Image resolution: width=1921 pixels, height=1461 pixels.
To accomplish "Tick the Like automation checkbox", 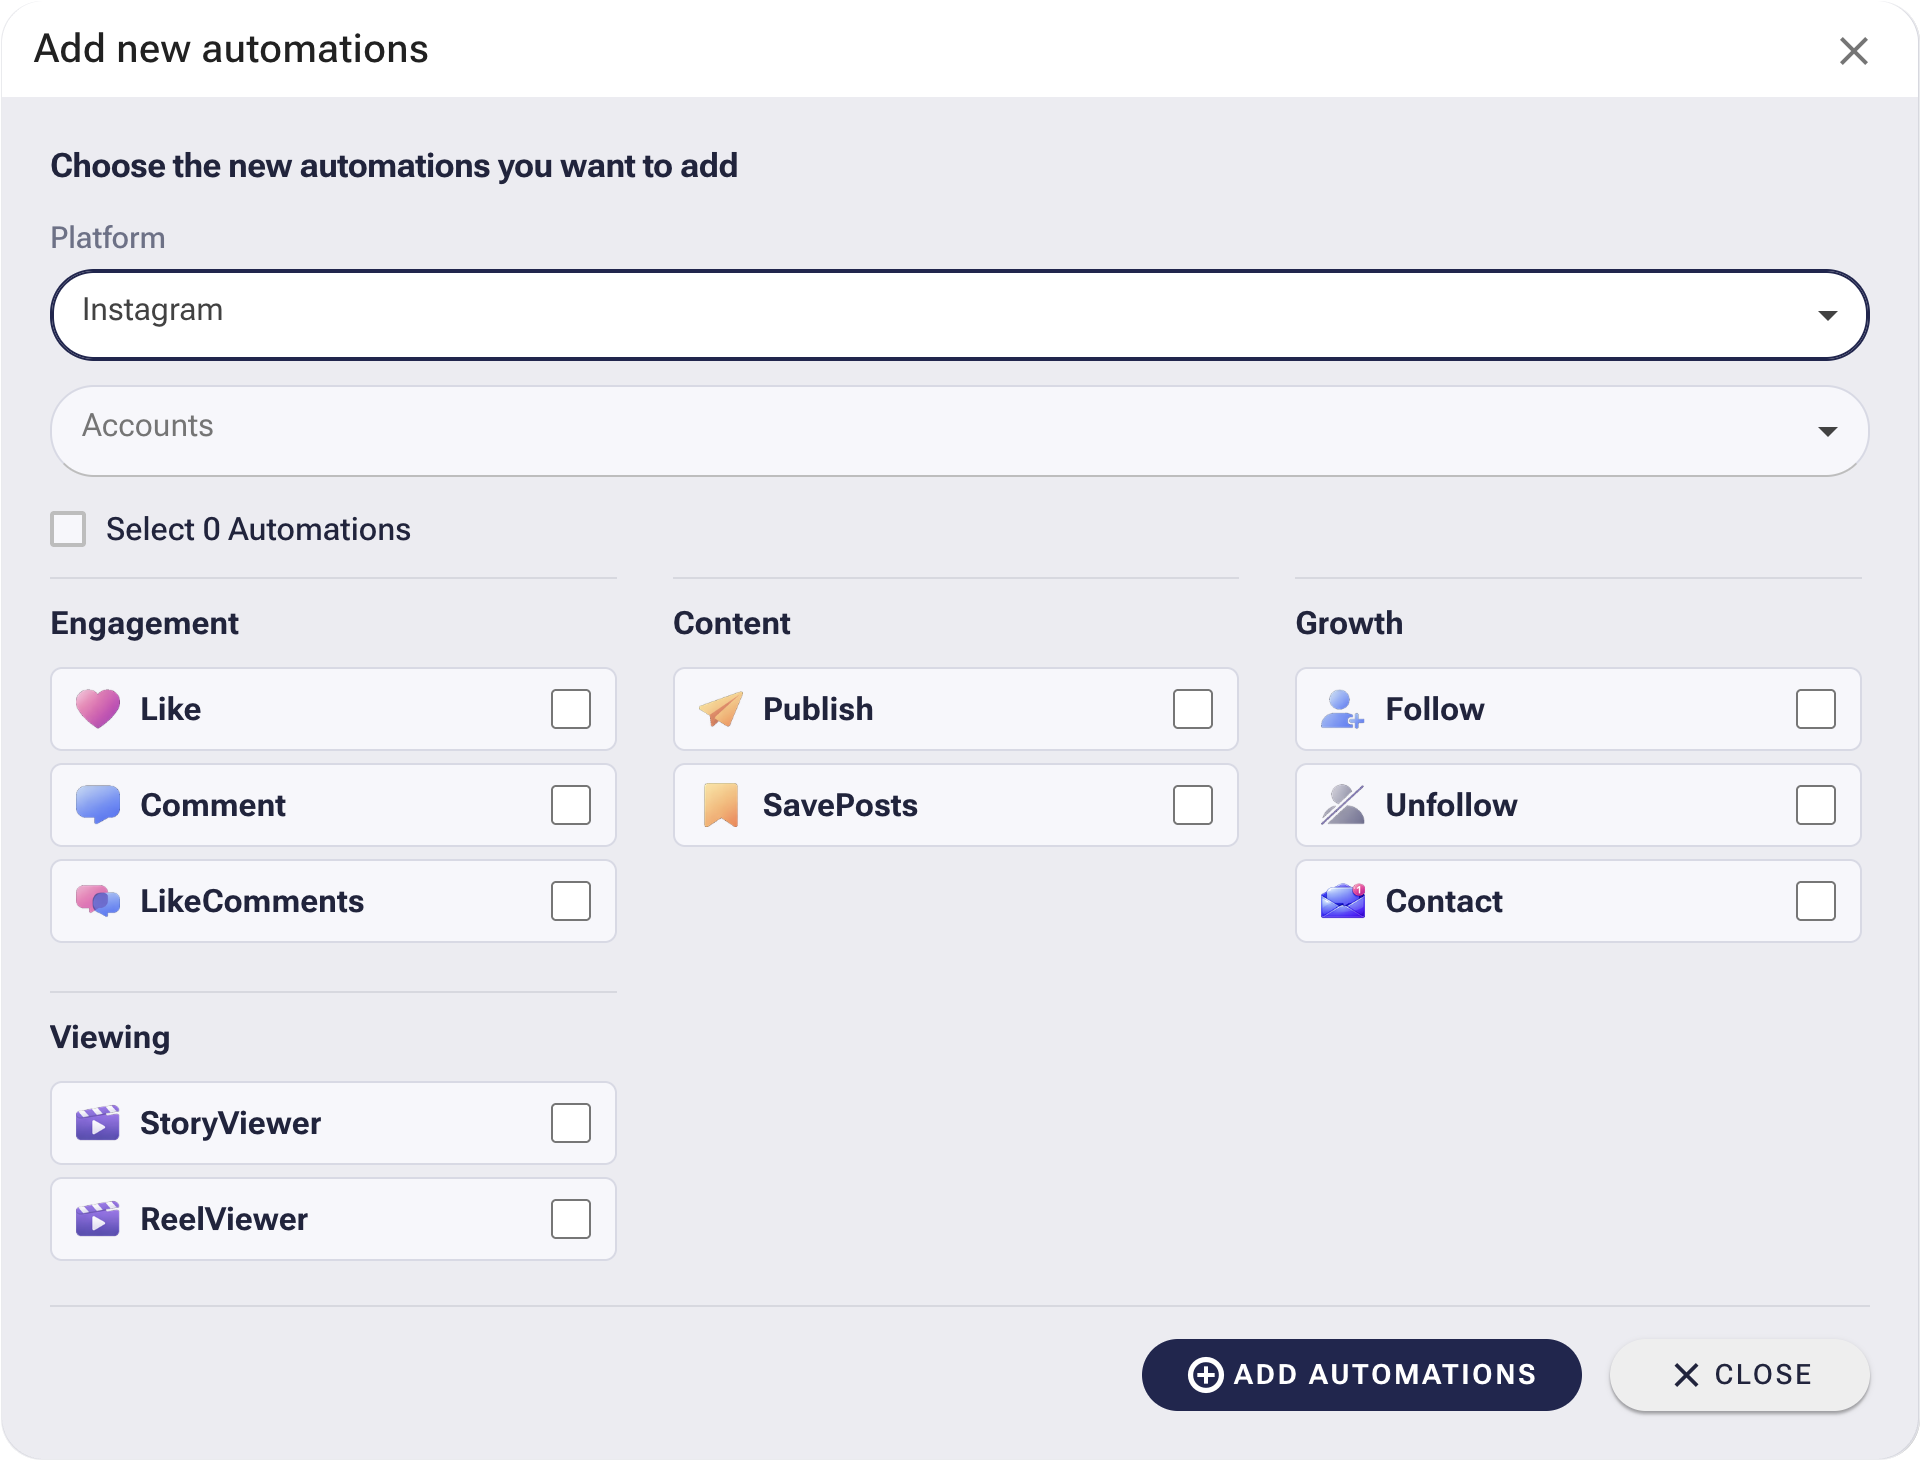I will tap(571, 709).
